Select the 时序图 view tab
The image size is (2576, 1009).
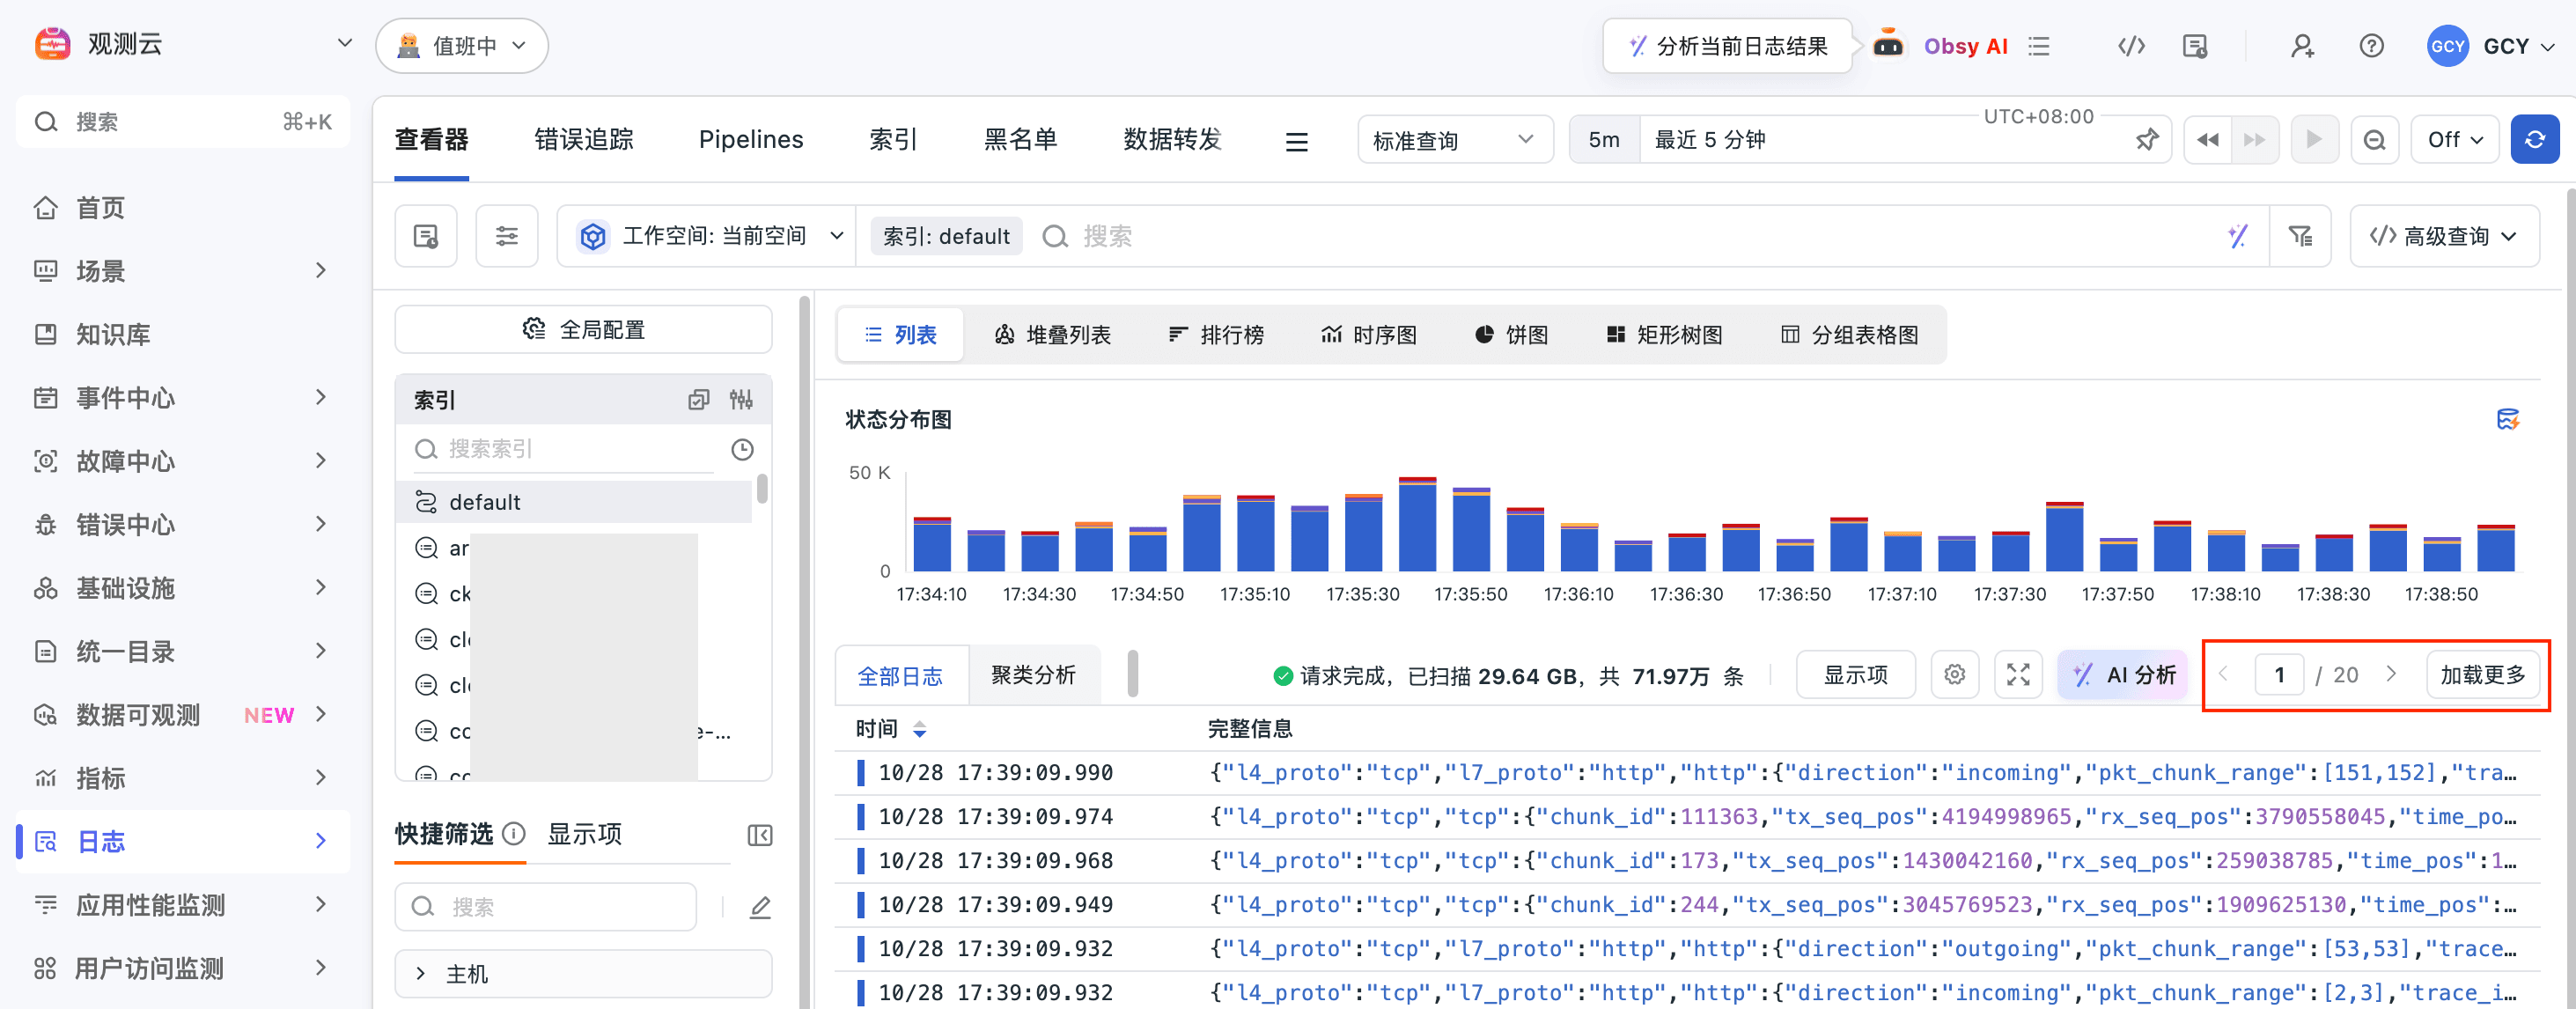[x=1368, y=335]
